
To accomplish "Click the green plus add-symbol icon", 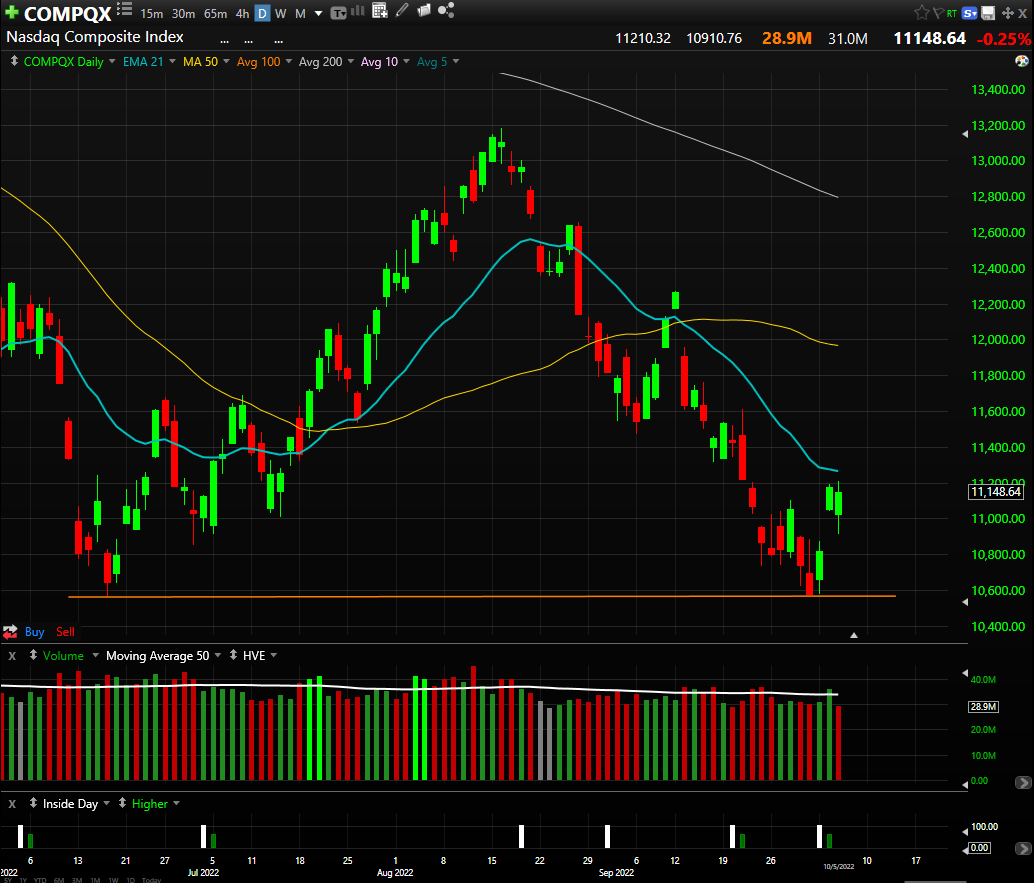I will click(x=11, y=13).
